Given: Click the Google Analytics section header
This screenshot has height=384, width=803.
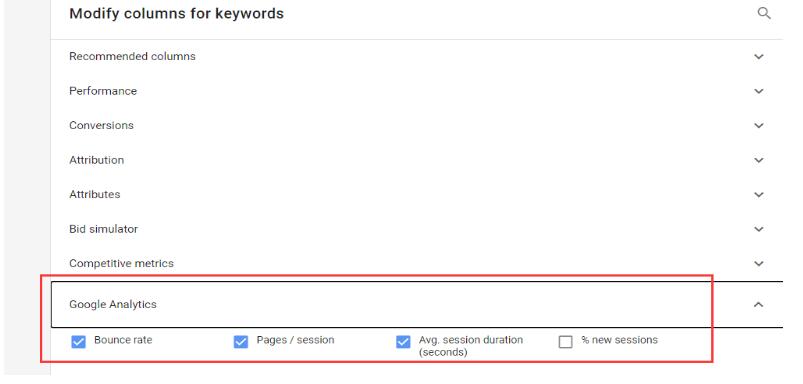Looking at the screenshot, I should click(x=417, y=304).
